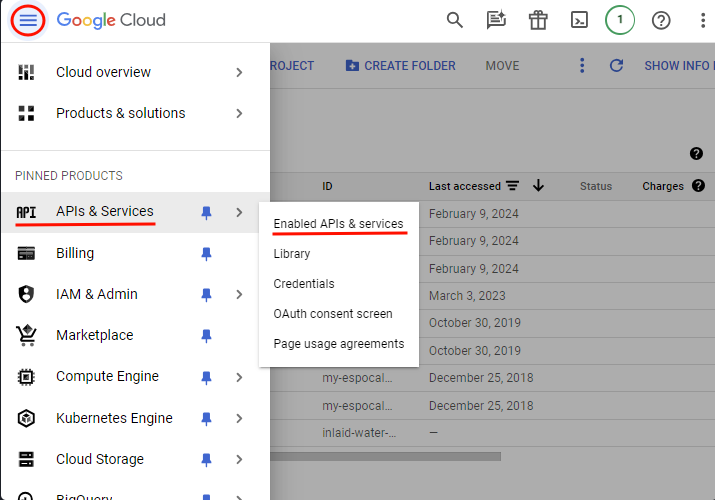
Task: Click the Charges column help icon
Action: click(699, 186)
